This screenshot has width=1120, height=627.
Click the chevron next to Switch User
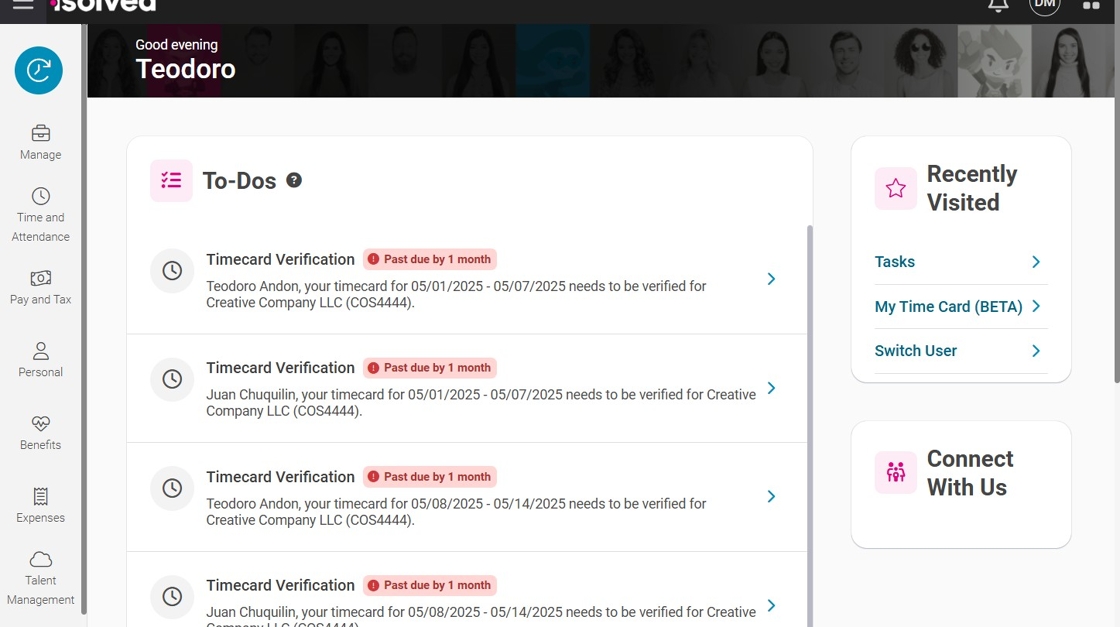(1036, 351)
